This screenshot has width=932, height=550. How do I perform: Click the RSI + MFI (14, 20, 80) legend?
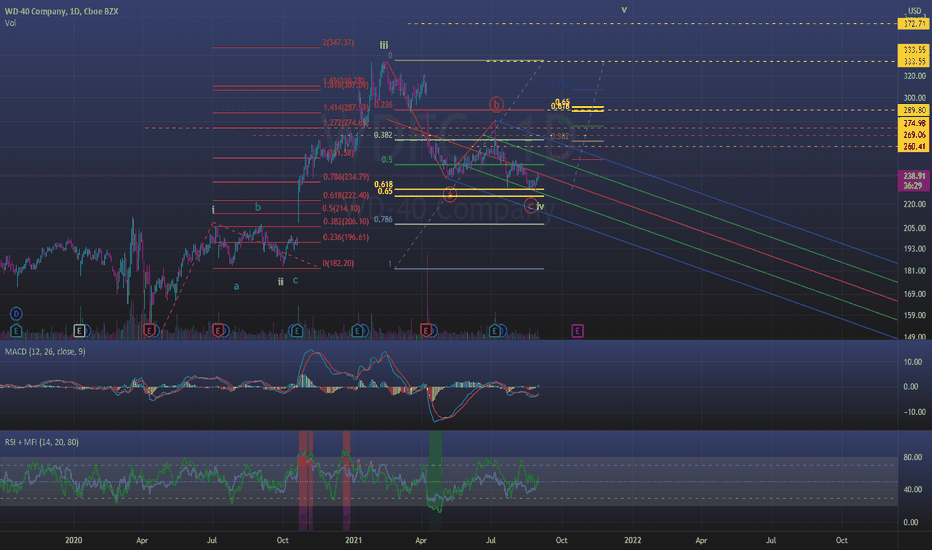coord(42,442)
